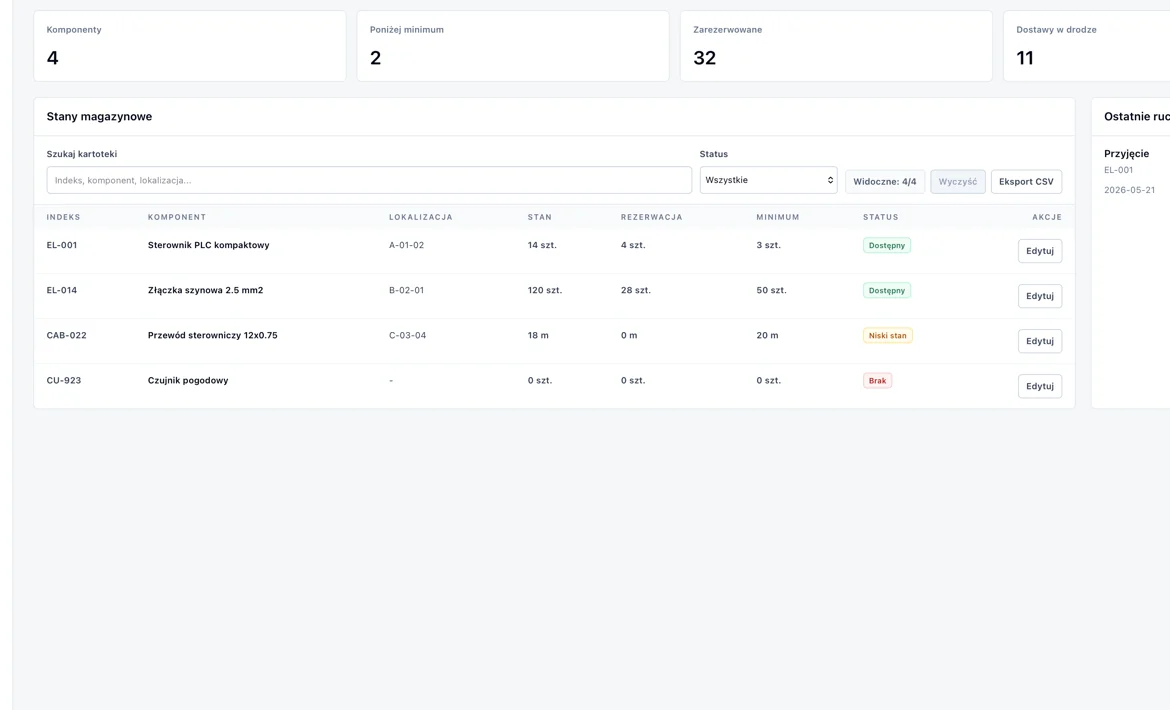Open the Komponenty summary card
This screenshot has width=1170, height=710.
pyautogui.click(x=190, y=46)
